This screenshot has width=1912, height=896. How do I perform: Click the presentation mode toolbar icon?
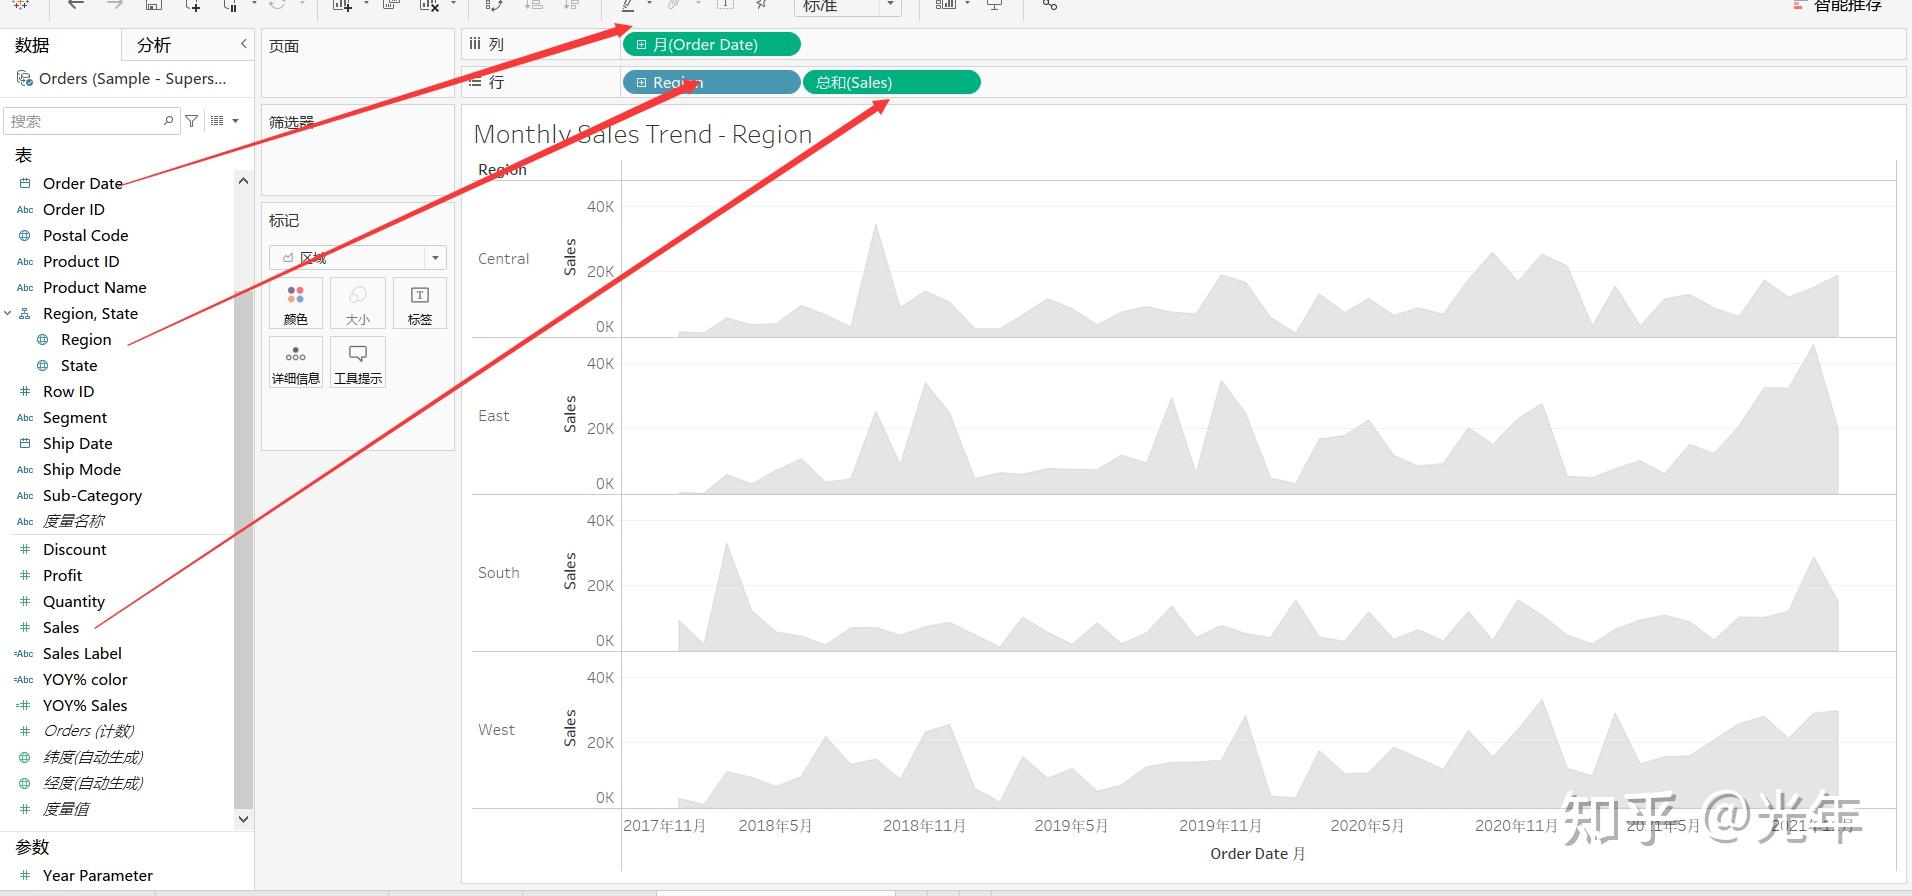tap(995, 5)
